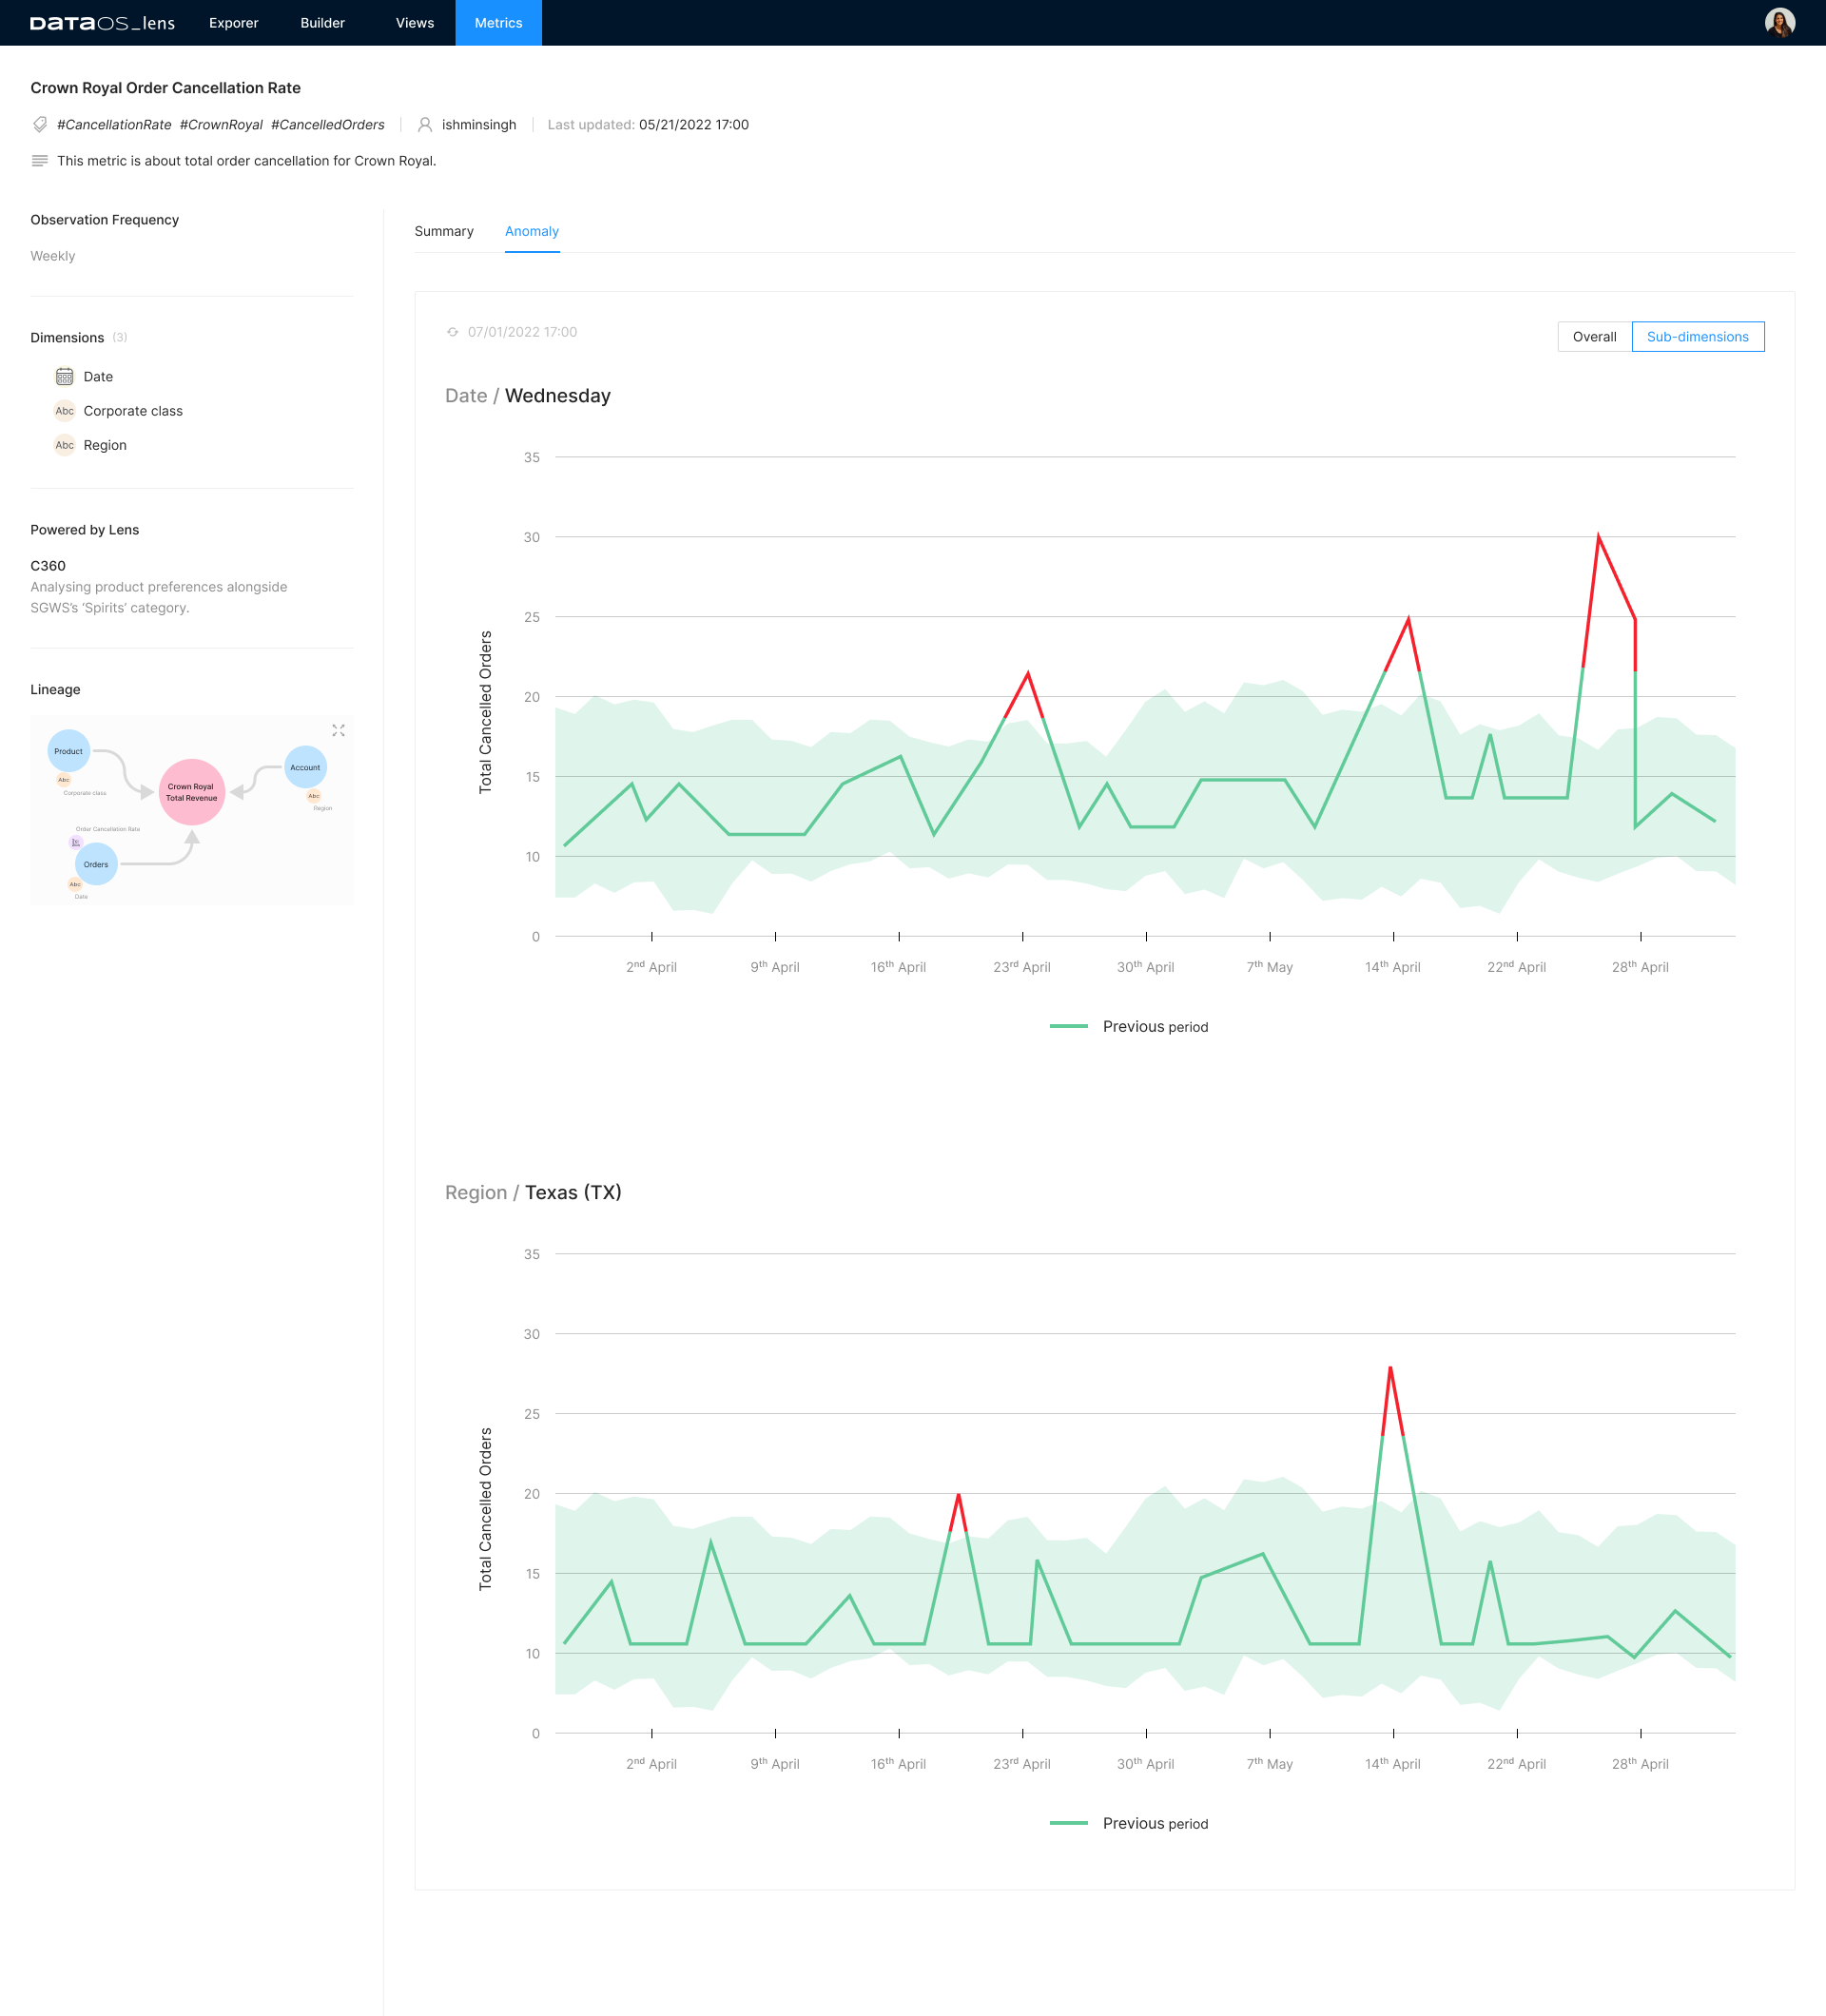Click the Abc icon for Region

65,445
